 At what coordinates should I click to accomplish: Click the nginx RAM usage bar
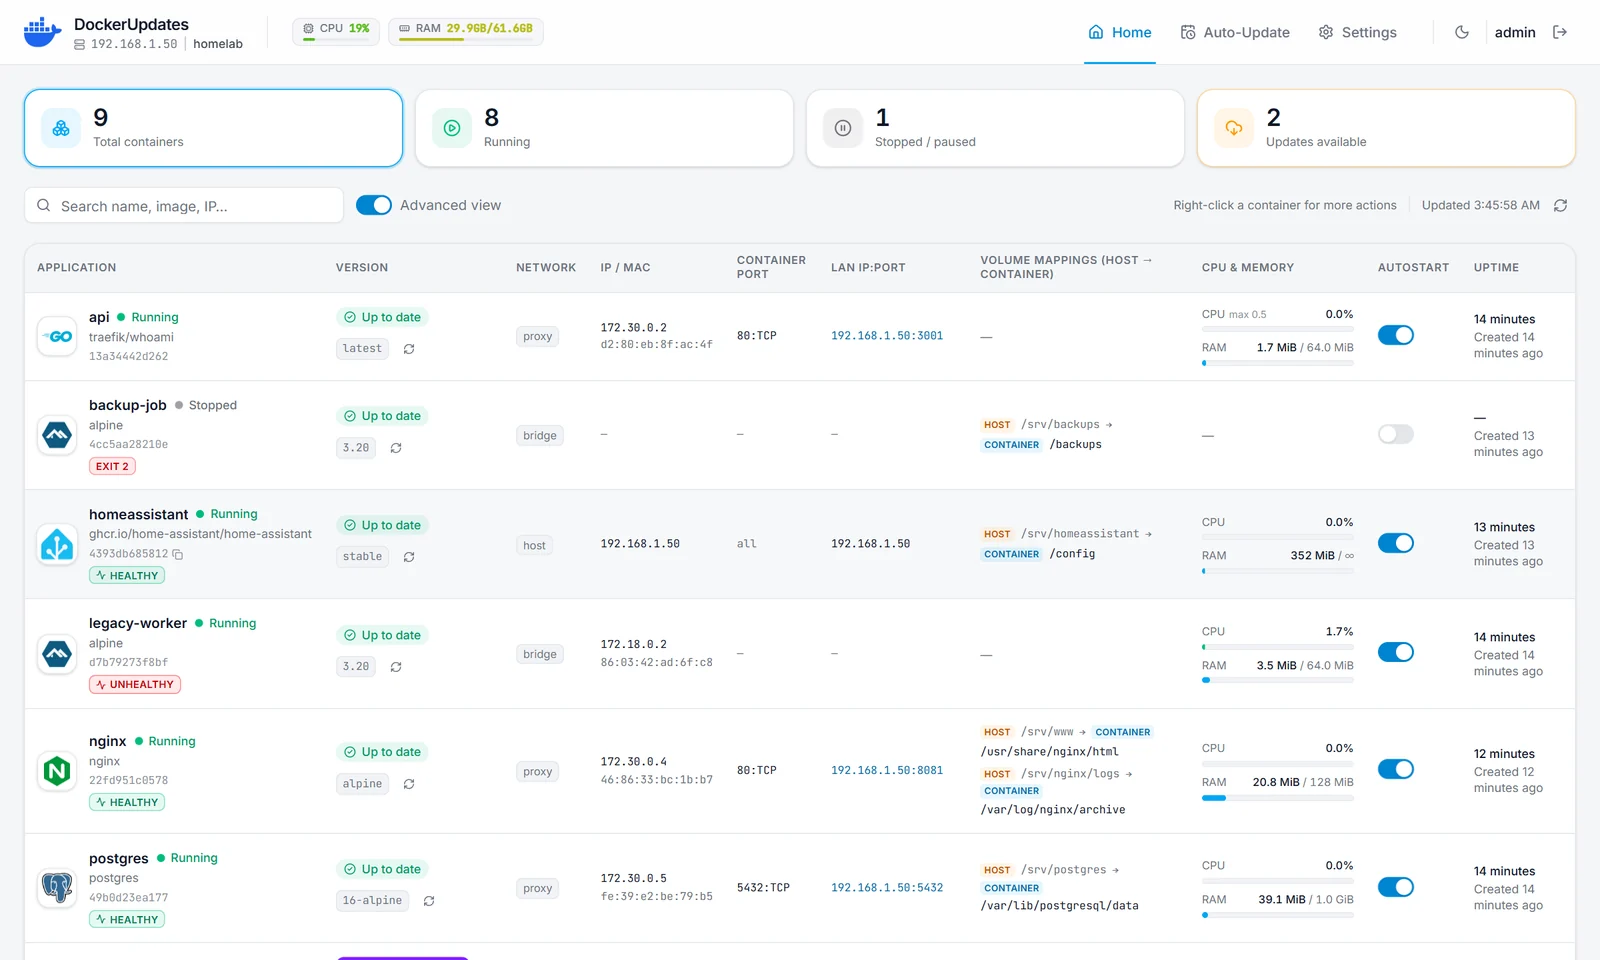click(x=1278, y=798)
